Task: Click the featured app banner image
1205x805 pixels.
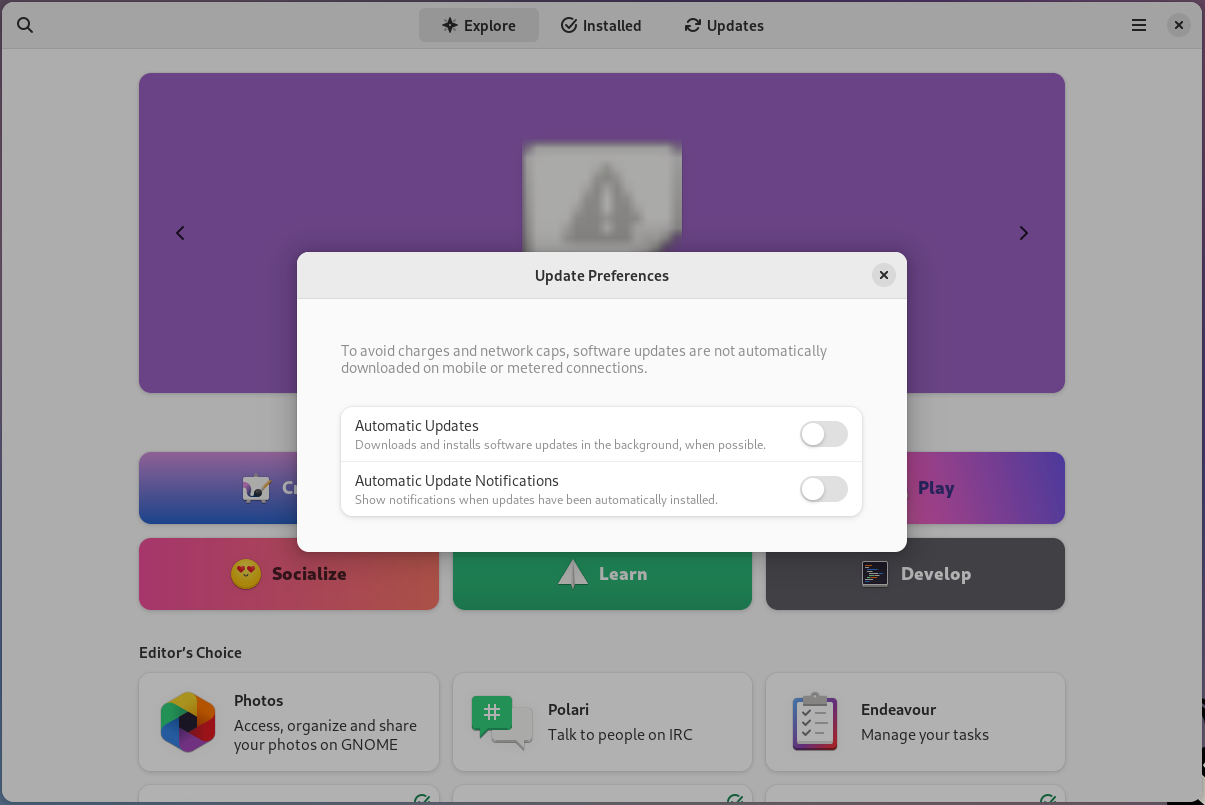Action: click(x=602, y=195)
